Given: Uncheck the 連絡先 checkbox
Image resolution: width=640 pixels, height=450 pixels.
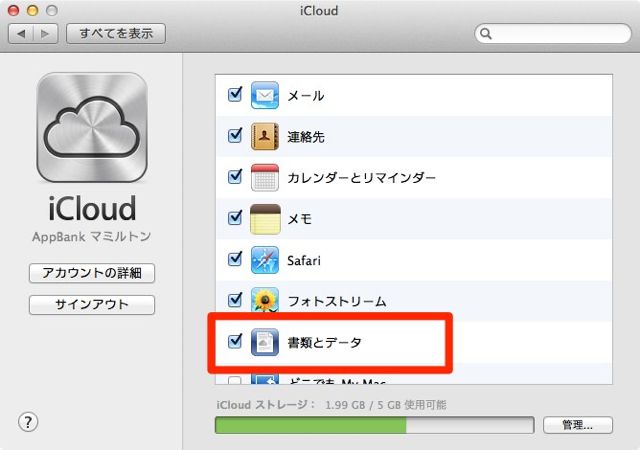Looking at the screenshot, I should tap(235, 135).
